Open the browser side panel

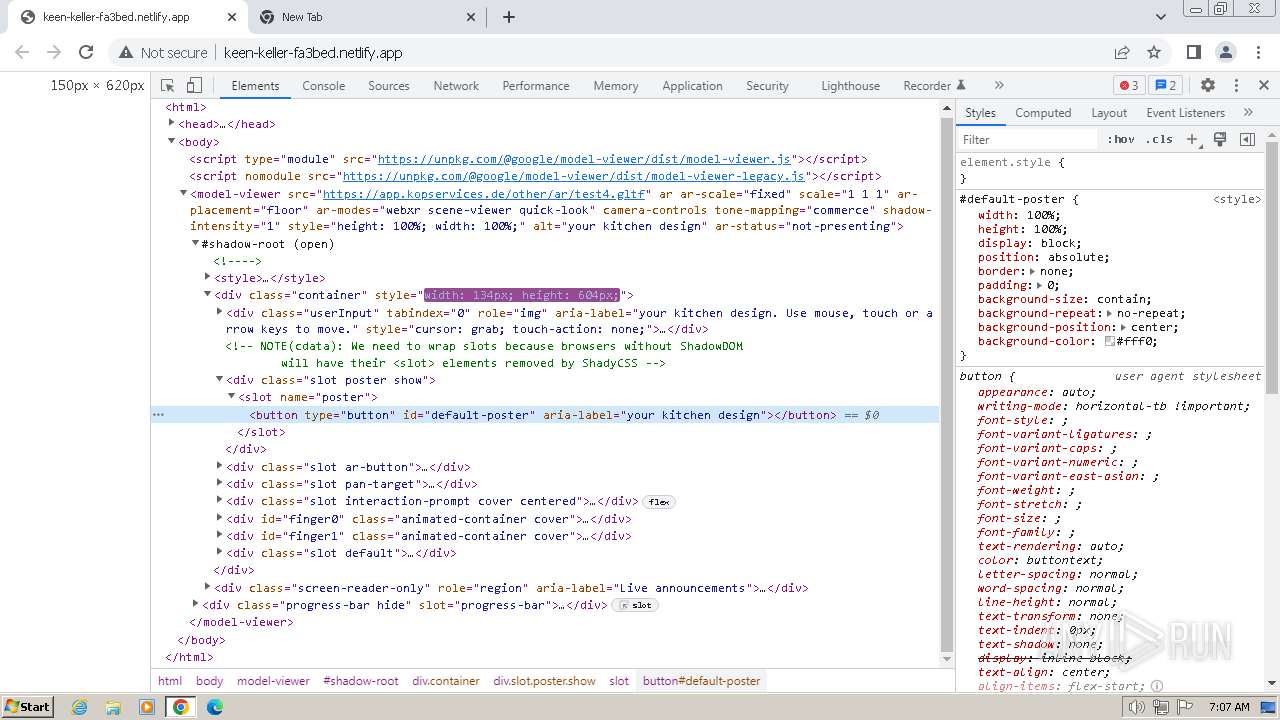pos(1194,52)
